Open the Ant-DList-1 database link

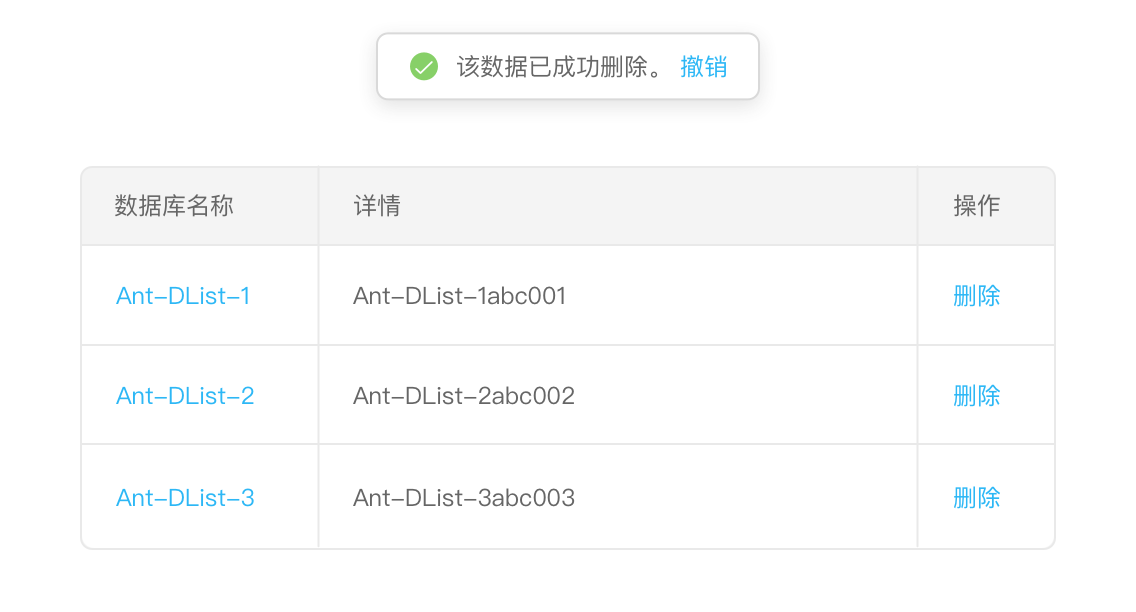click(183, 296)
